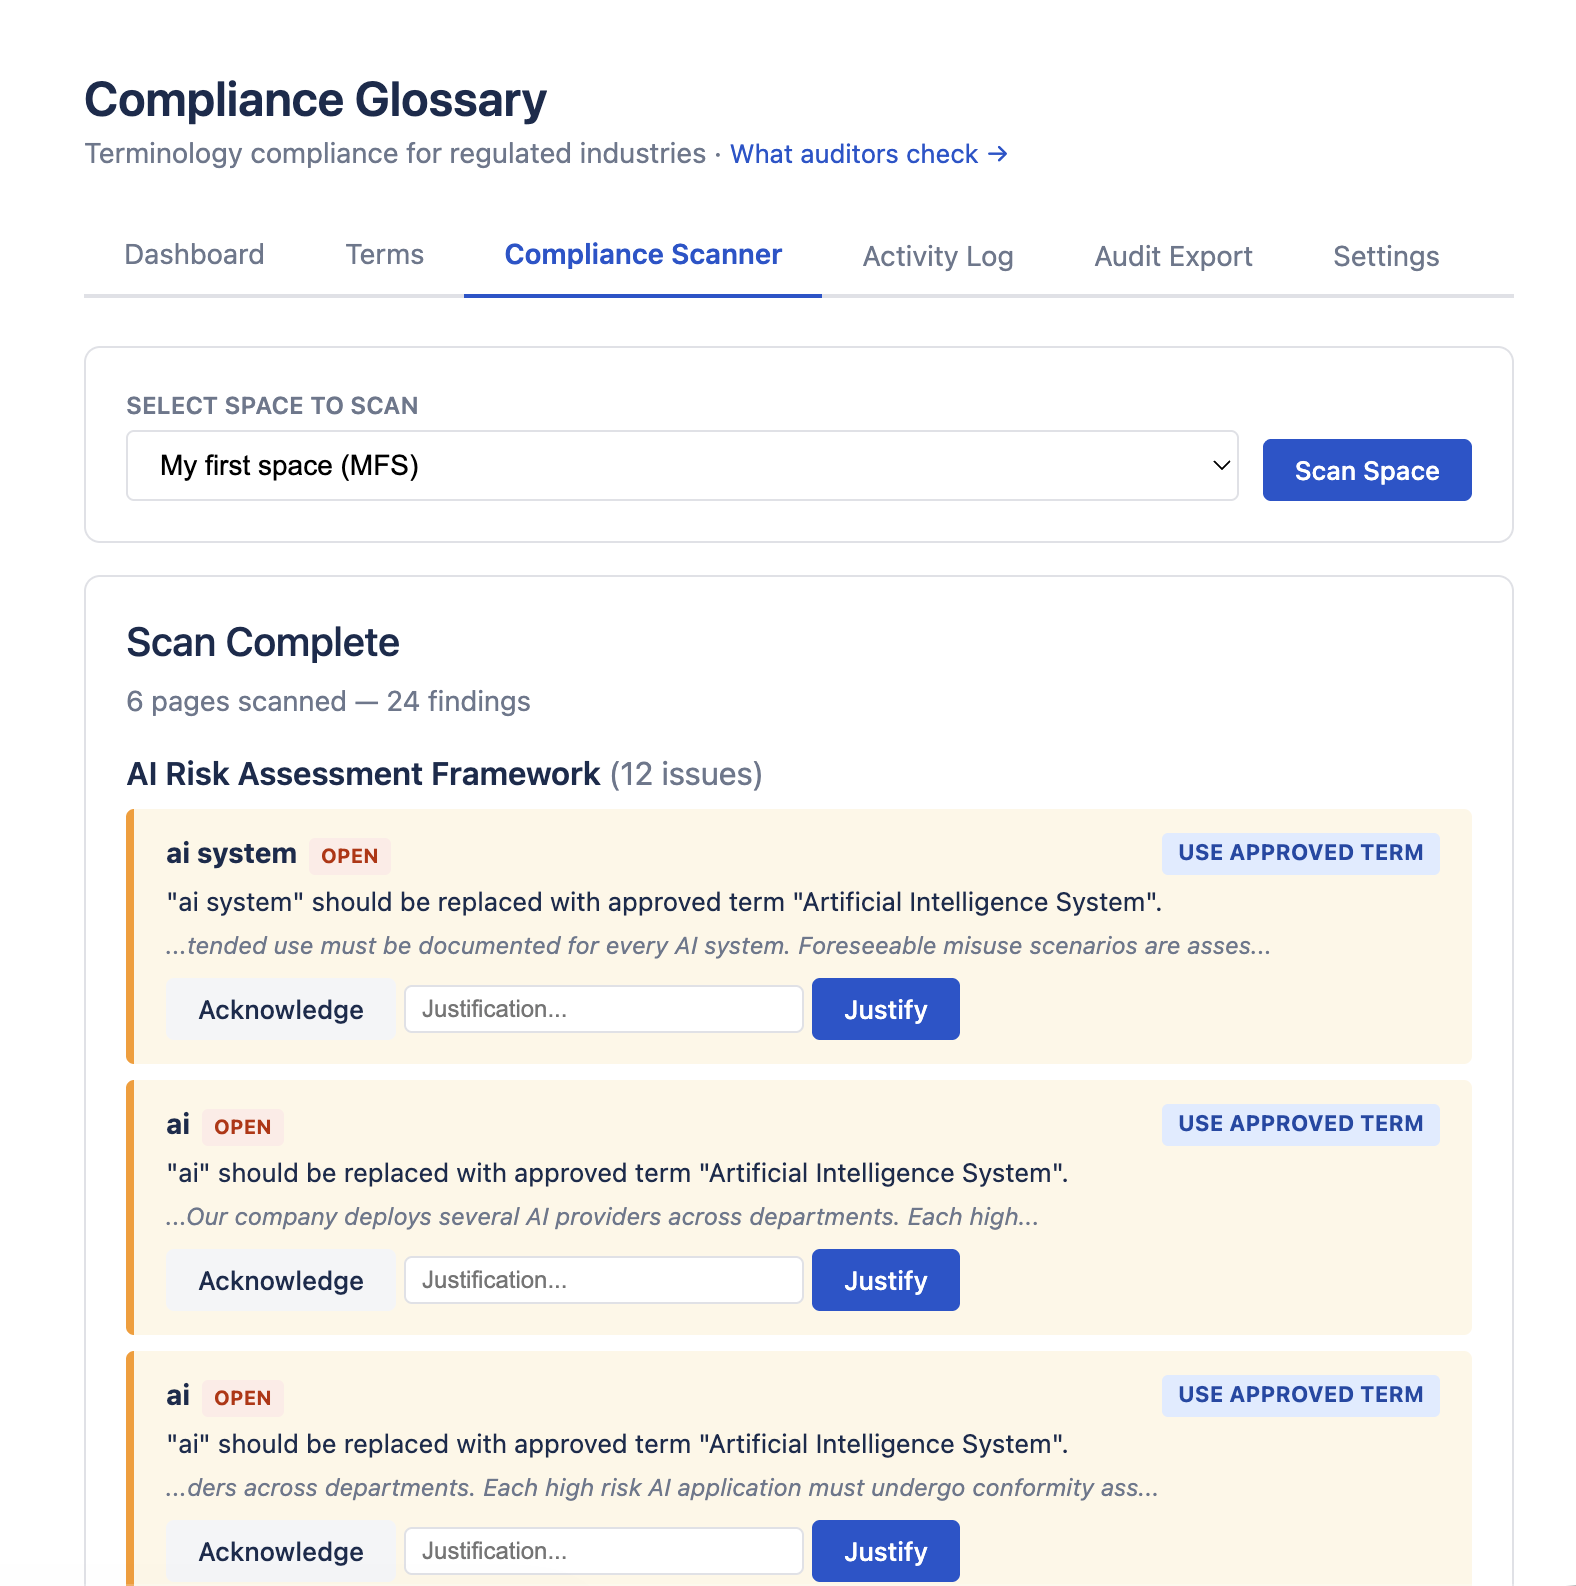
Task: Acknowledge the "AI application" excerpt finding
Action: (281, 1552)
